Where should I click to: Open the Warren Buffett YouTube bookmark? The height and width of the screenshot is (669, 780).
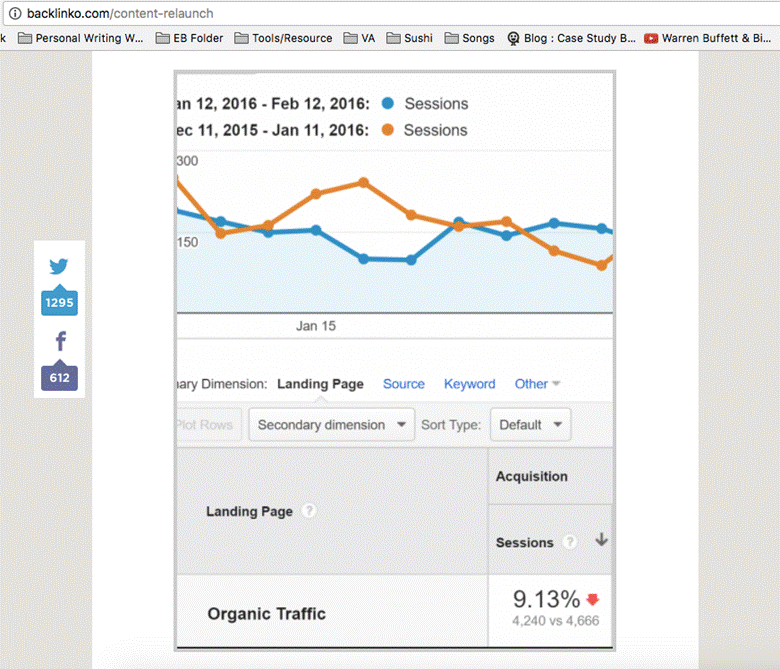tap(709, 38)
